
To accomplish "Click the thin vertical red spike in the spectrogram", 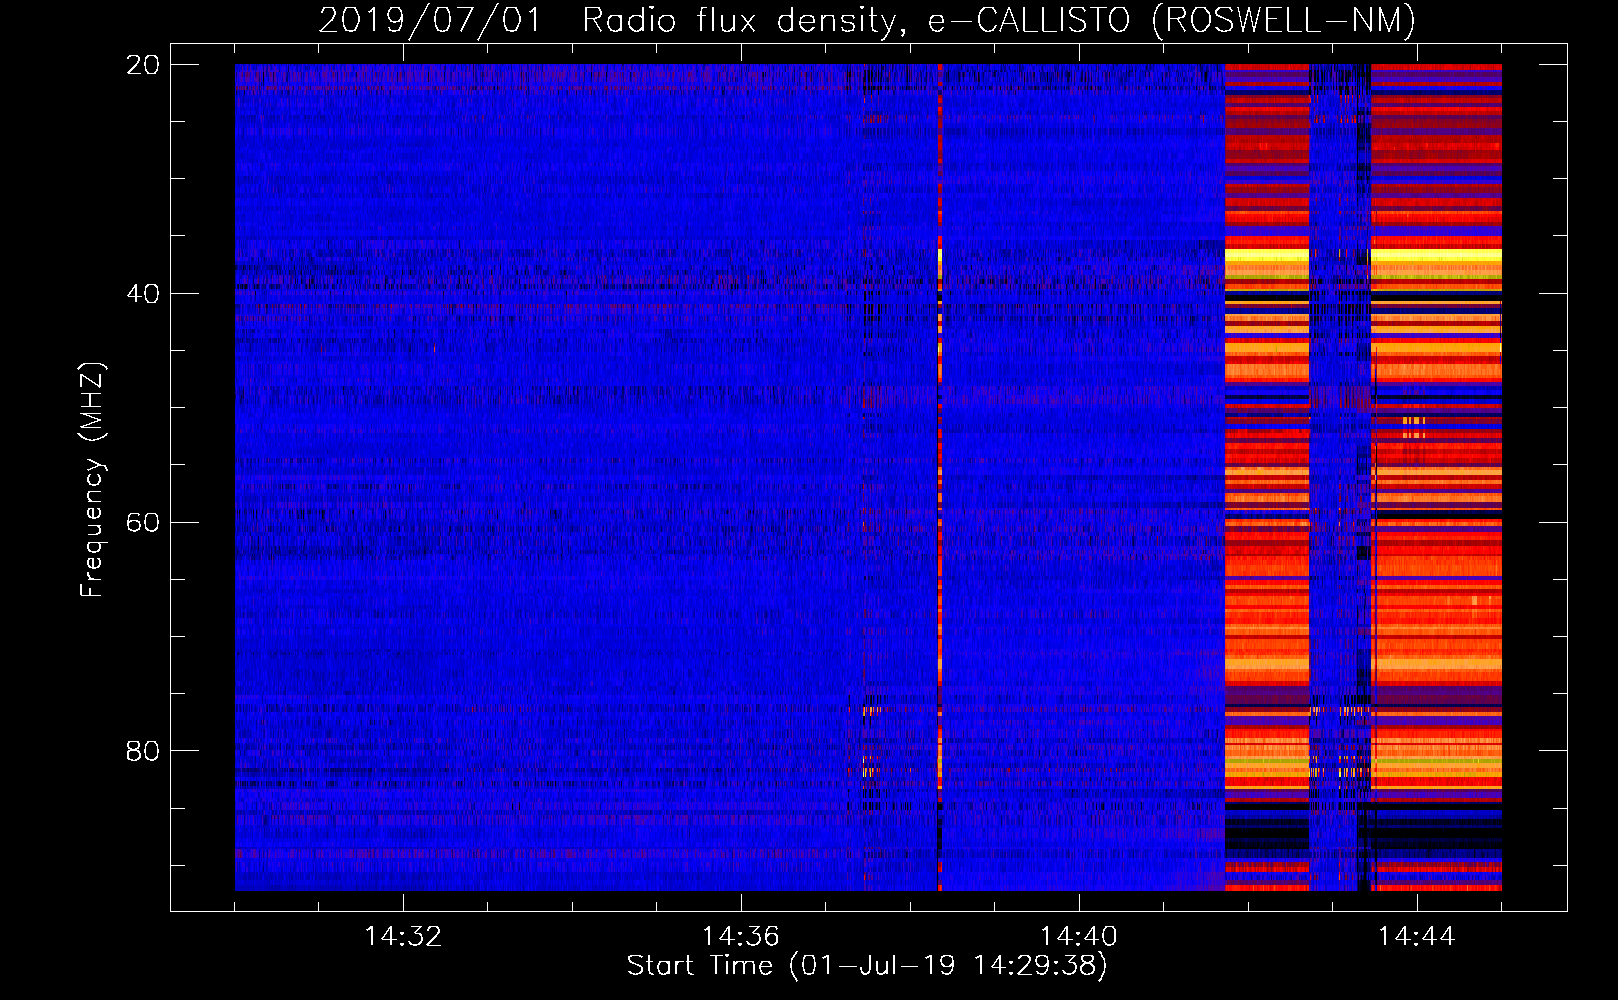I will 940,477.
